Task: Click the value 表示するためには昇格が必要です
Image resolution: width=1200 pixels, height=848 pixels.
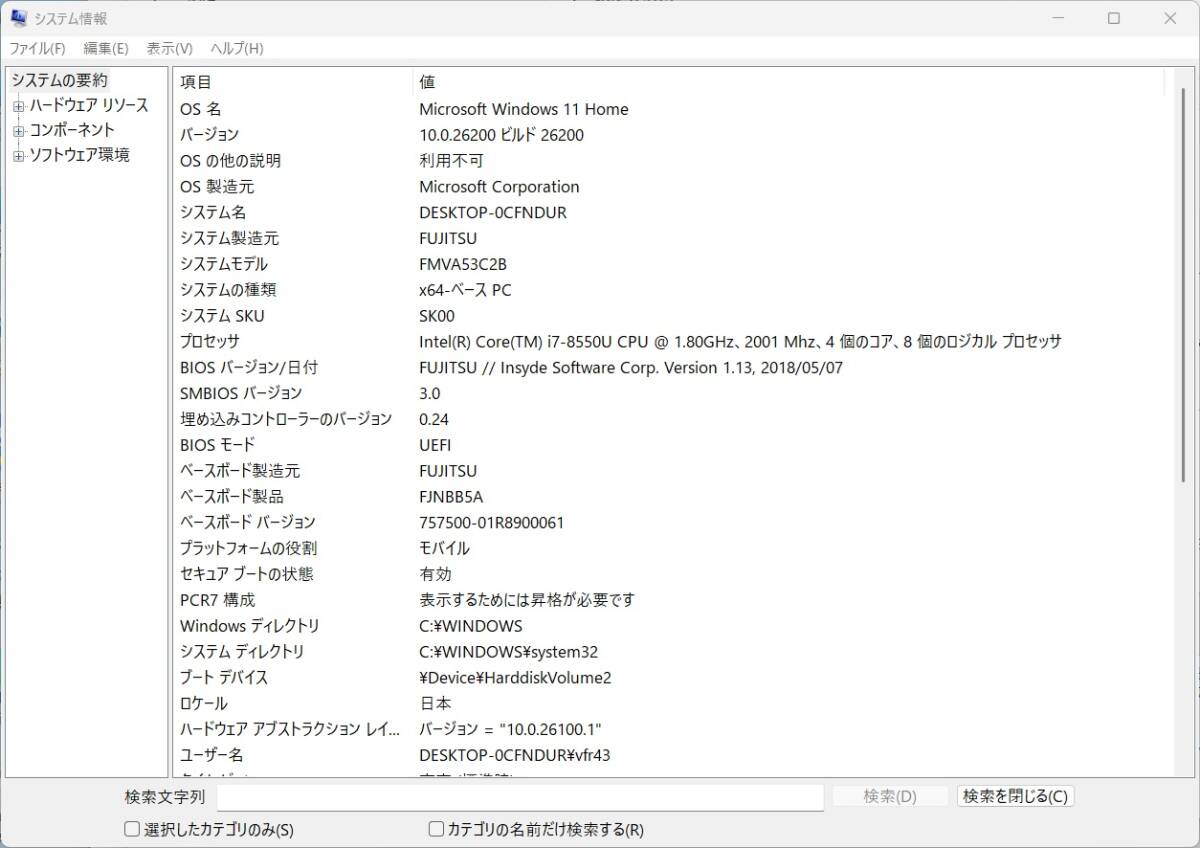Action: 527,601
